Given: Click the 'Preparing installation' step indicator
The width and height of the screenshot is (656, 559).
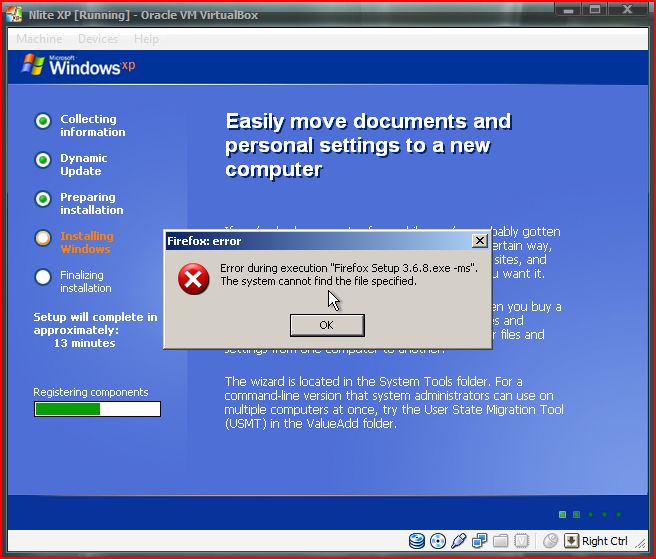Looking at the screenshot, I should (x=43, y=199).
